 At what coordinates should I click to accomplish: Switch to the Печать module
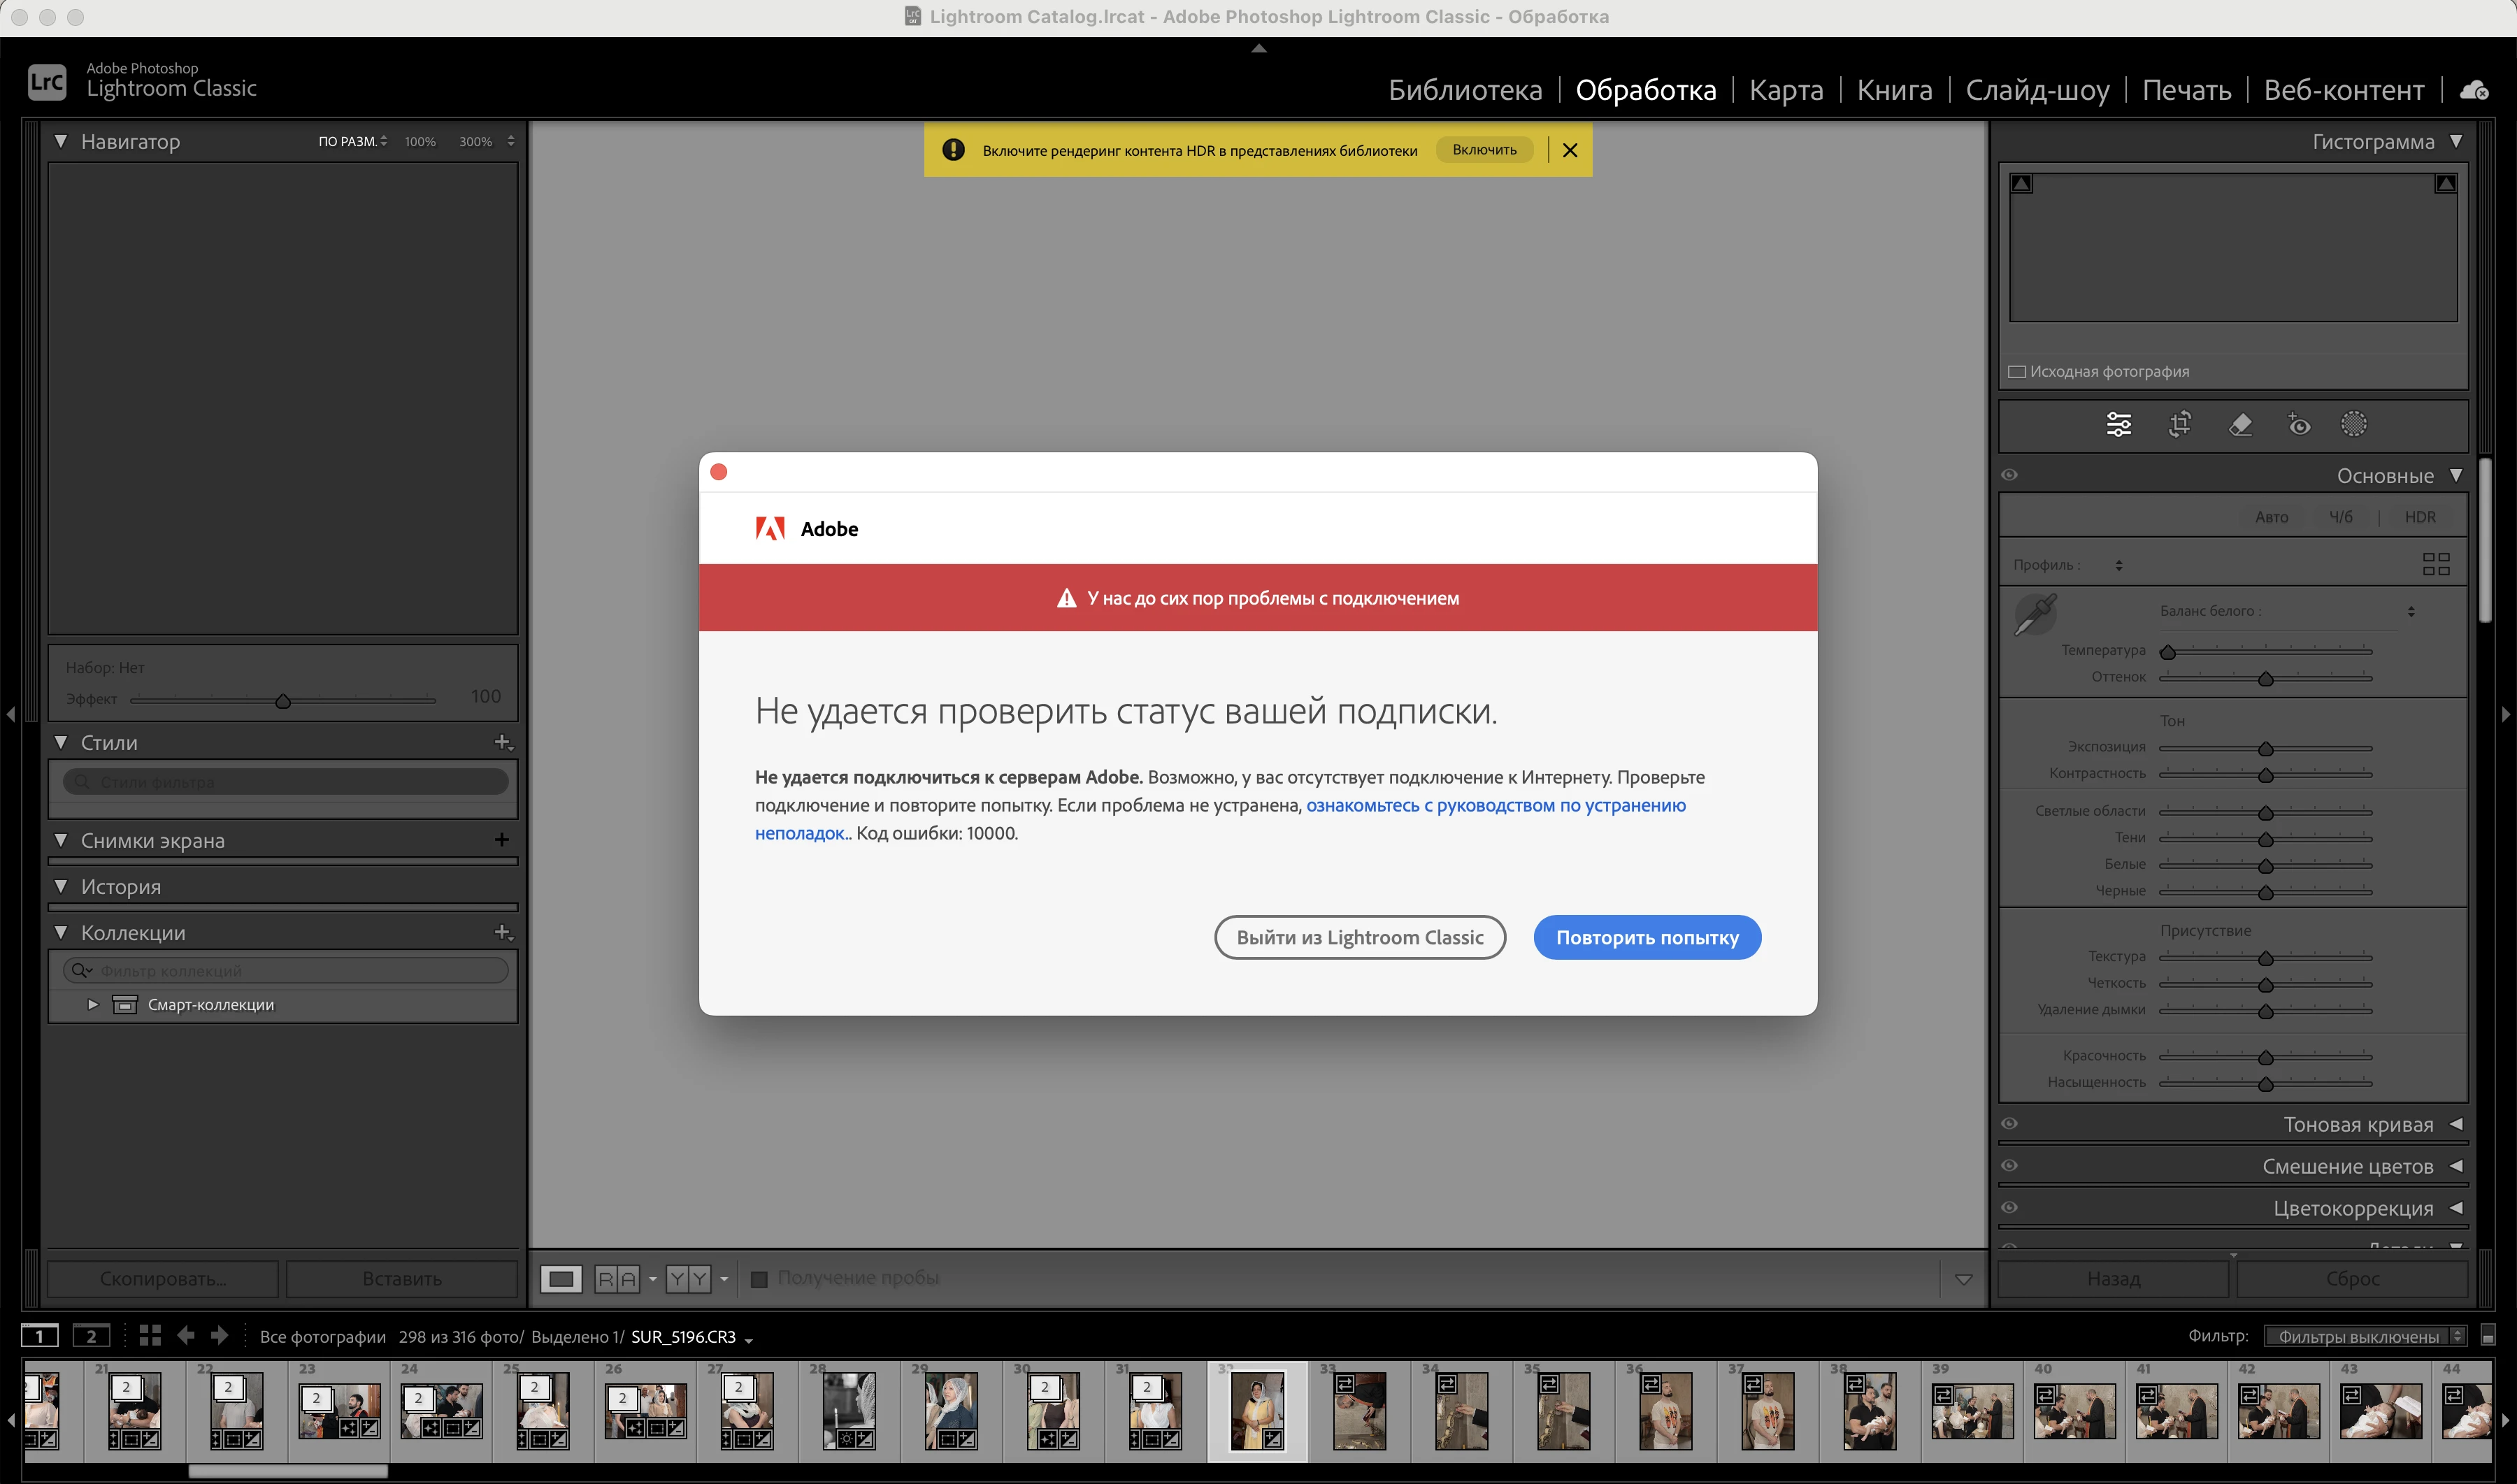click(x=2186, y=90)
